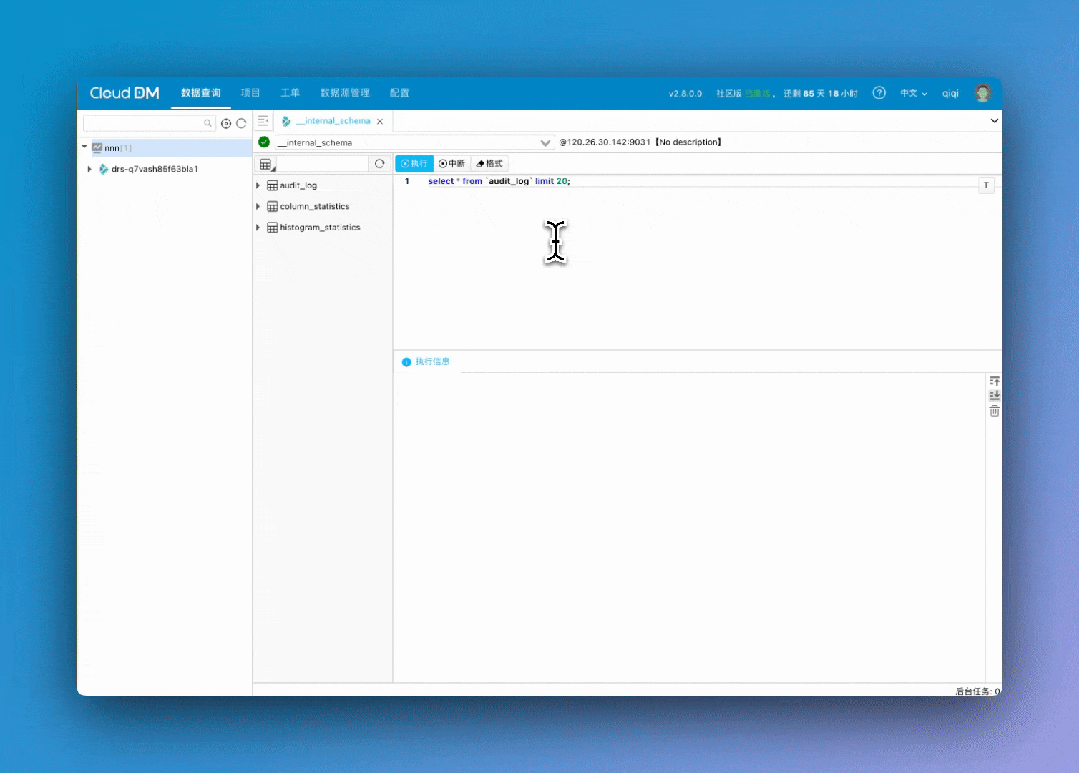Screen dimensions: 1079x773
Task: Toggle the sidebar collapse icon
Action: coord(263,121)
